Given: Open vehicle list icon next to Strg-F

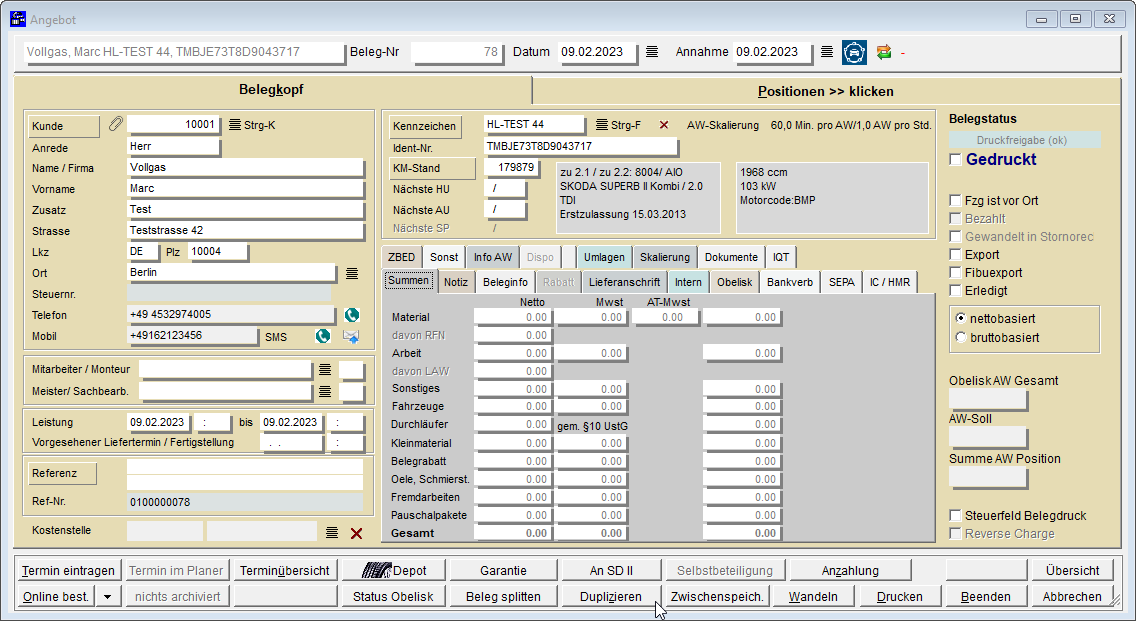Looking at the screenshot, I should [601, 125].
